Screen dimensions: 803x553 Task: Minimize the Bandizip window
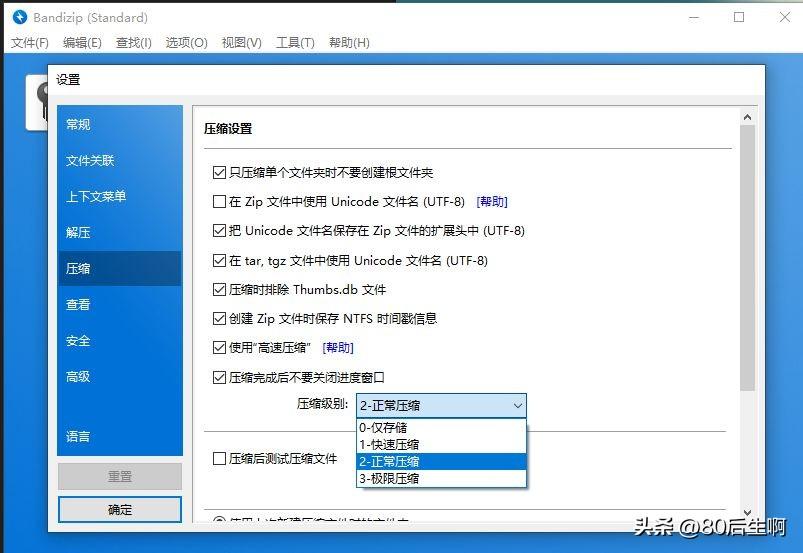click(x=694, y=17)
